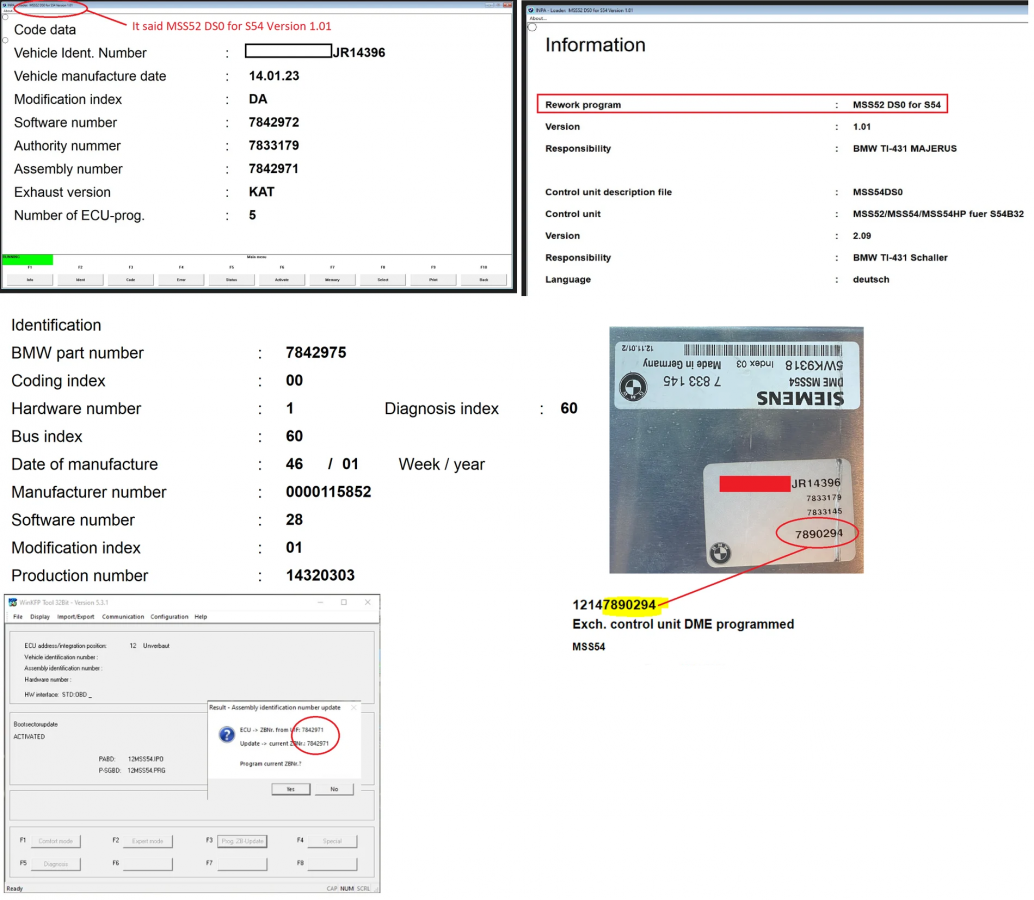Viewport: 1034px width, 900px height.
Task: Click Yes in the ZBNr update dialog
Action: point(291,789)
